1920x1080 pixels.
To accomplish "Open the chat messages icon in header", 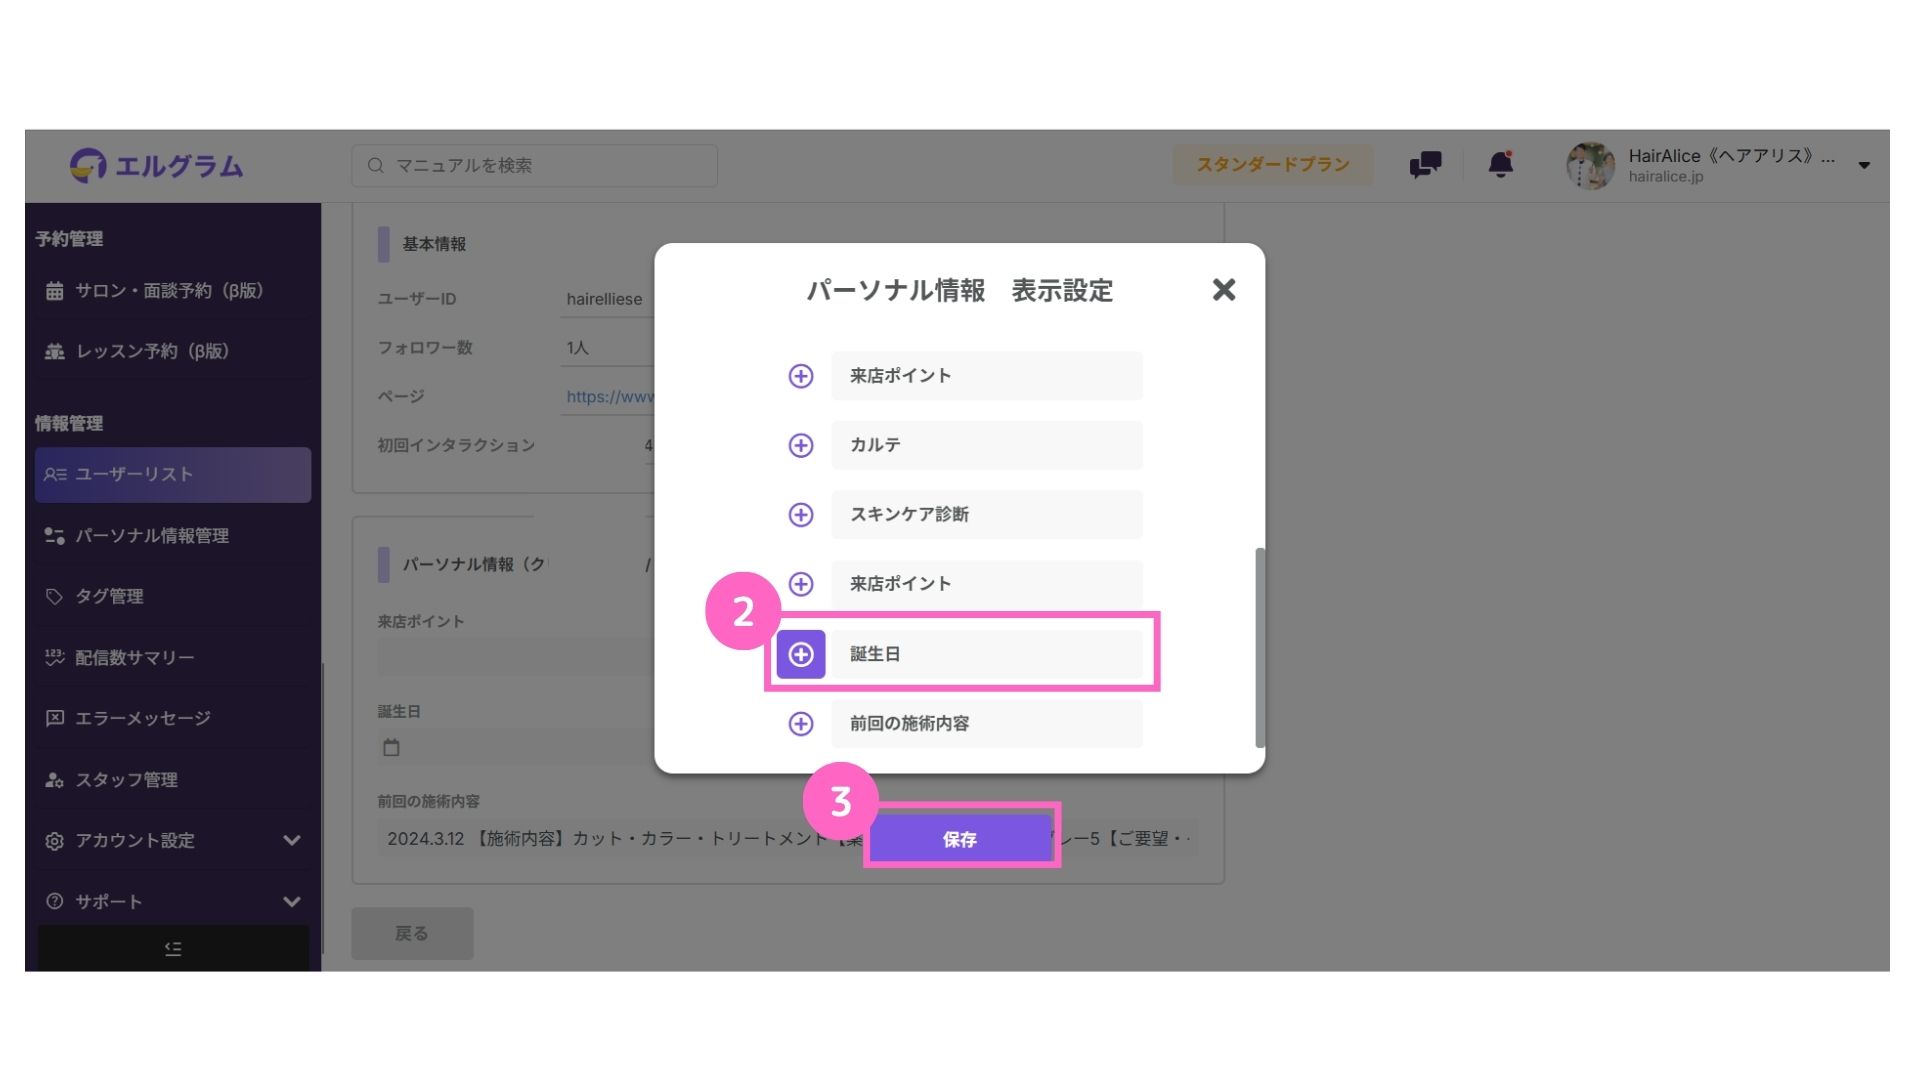I will click(x=1425, y=164).
